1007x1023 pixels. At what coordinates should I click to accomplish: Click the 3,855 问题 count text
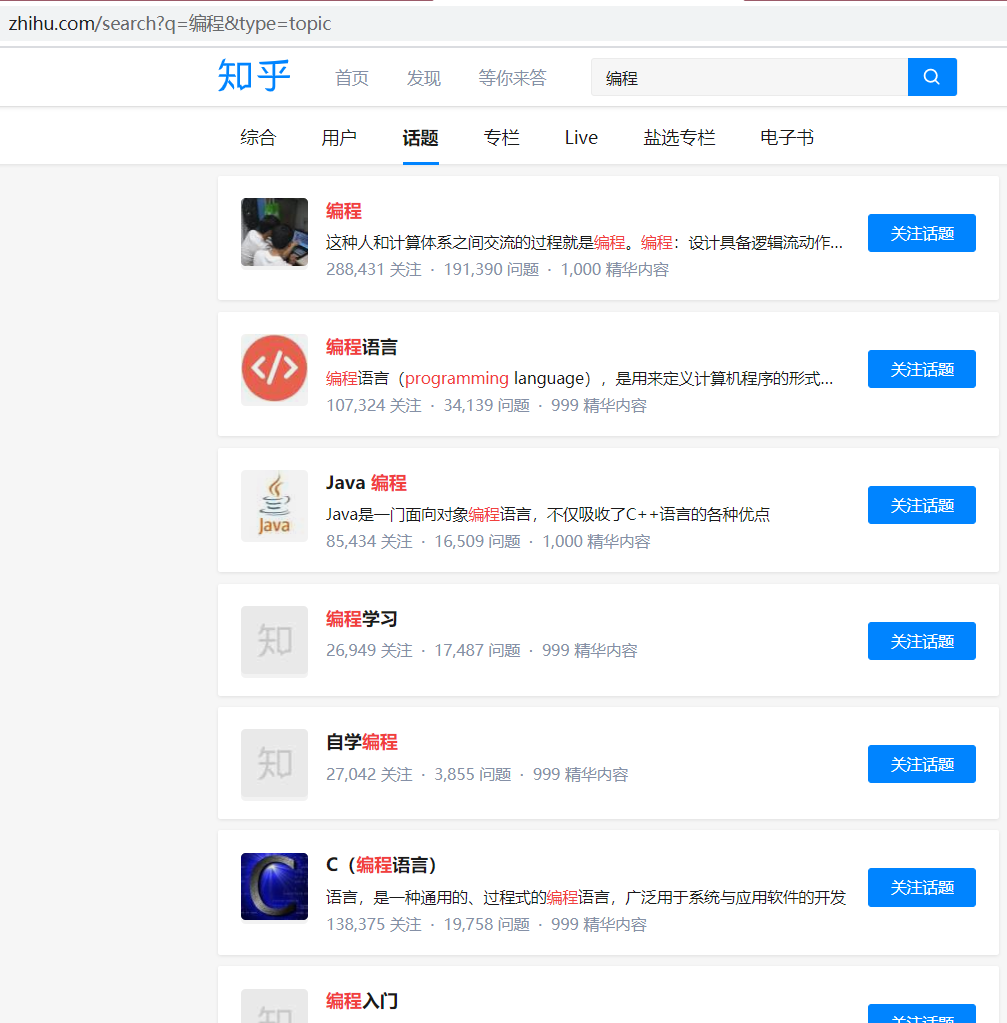click(473, 774)
